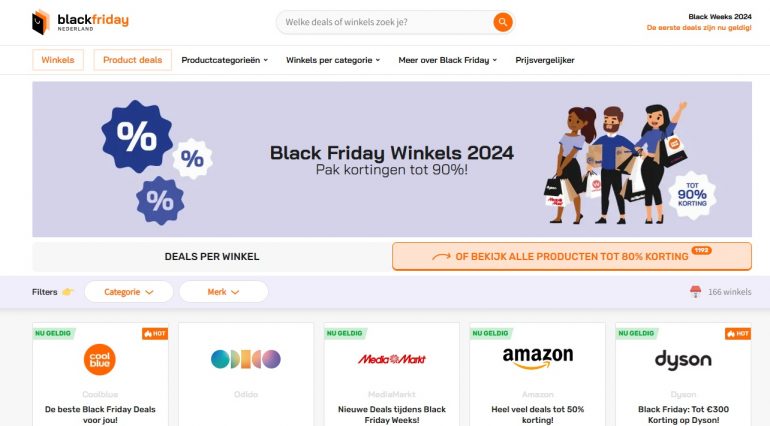
Task: Select the Coolblue store logo
Action: [x=100, y=359]
